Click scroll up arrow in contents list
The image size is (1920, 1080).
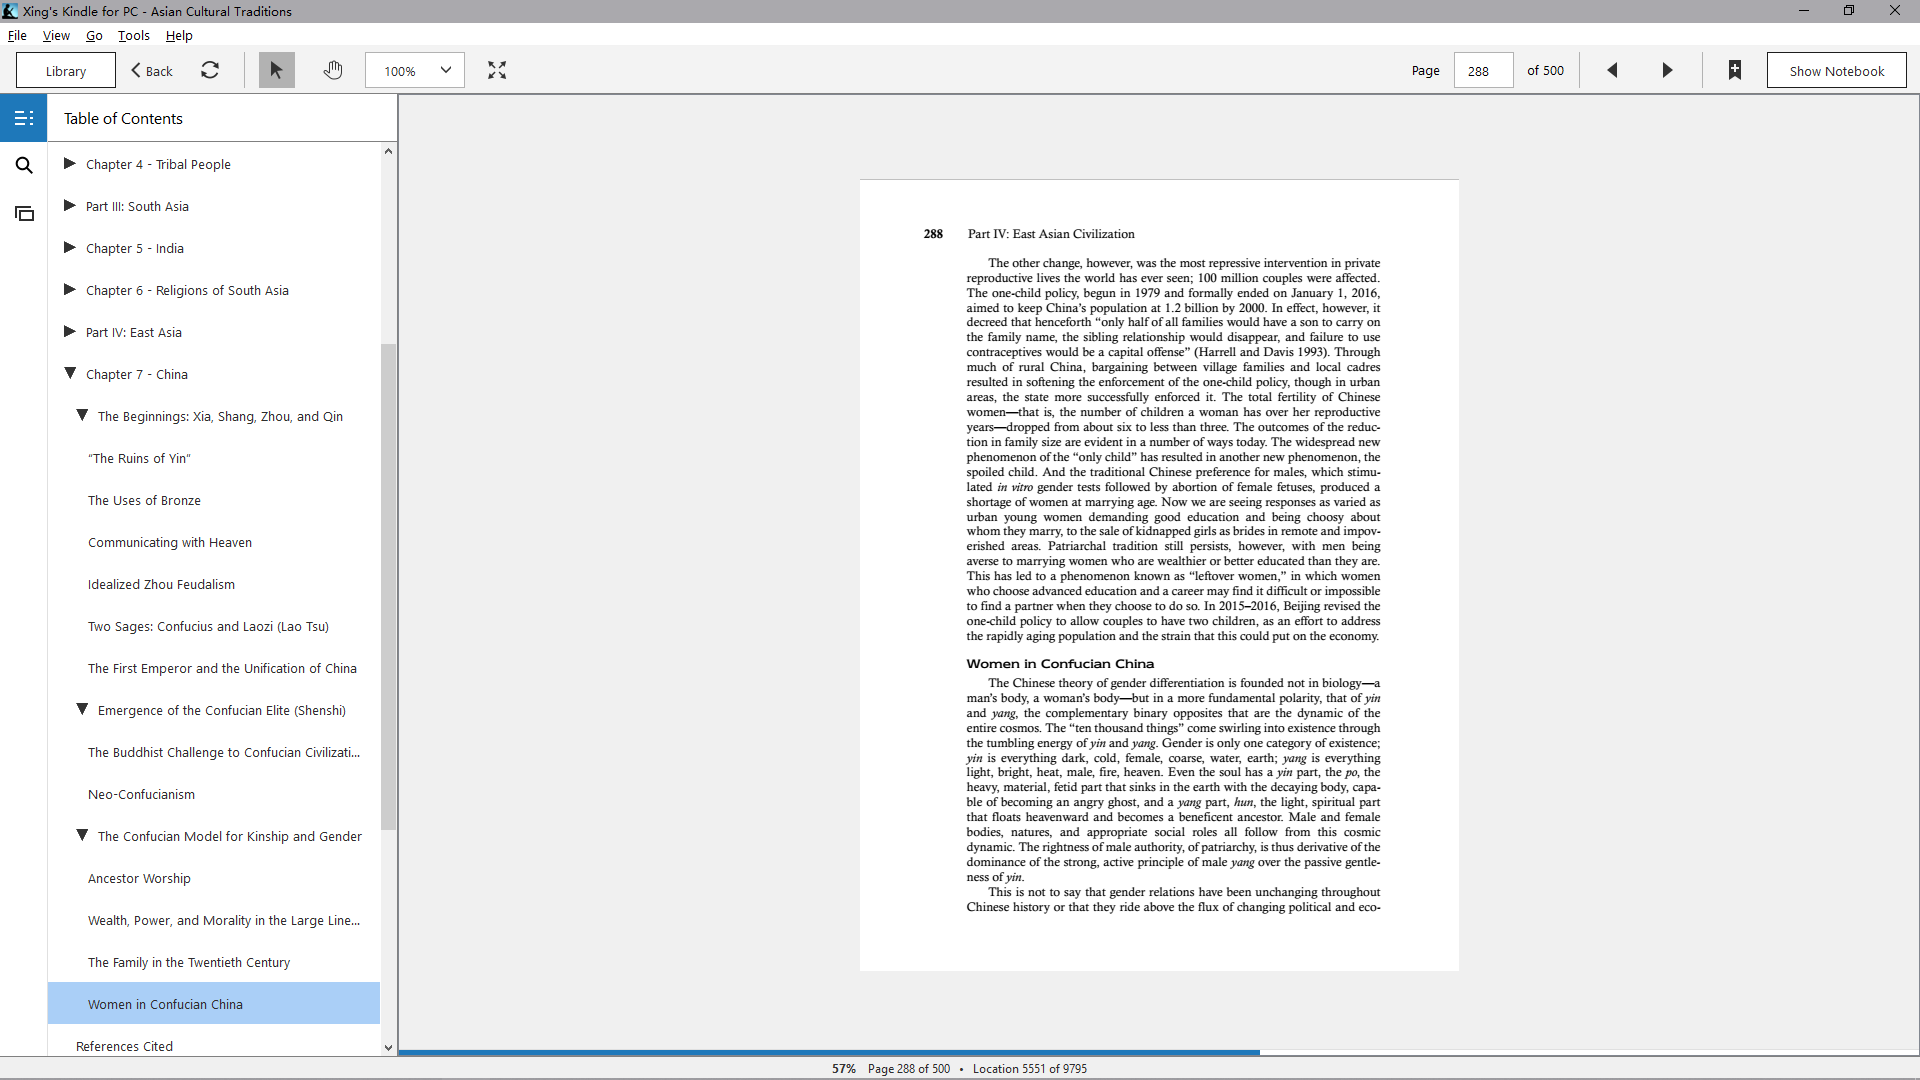tap(388, 151)
